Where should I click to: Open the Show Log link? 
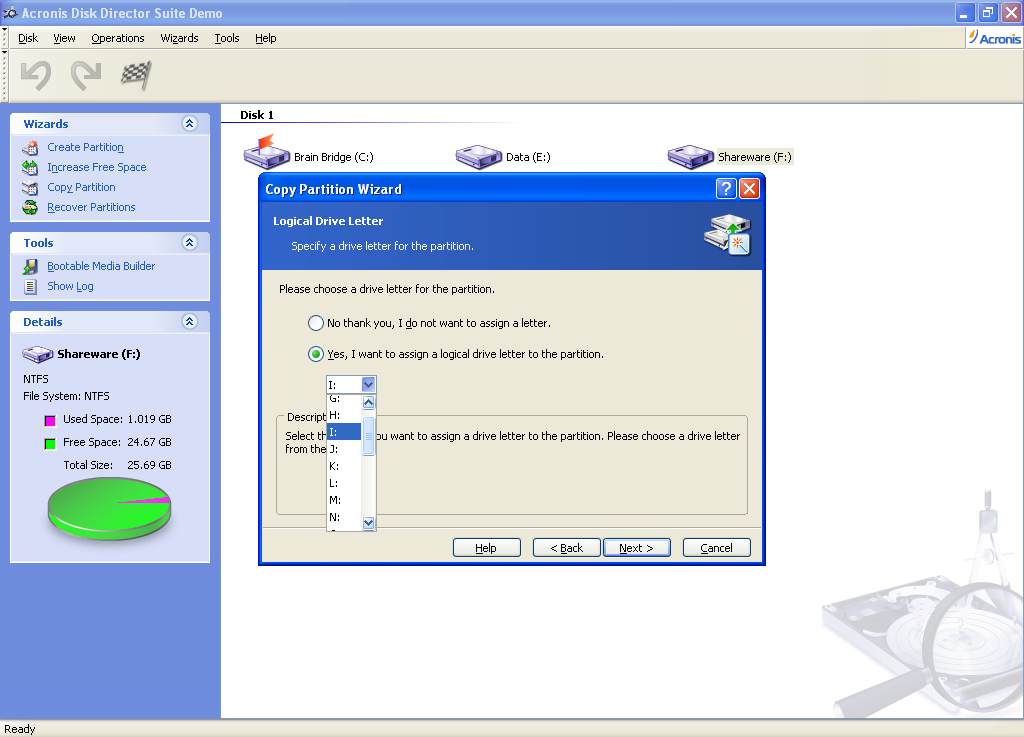click(70, 286)
